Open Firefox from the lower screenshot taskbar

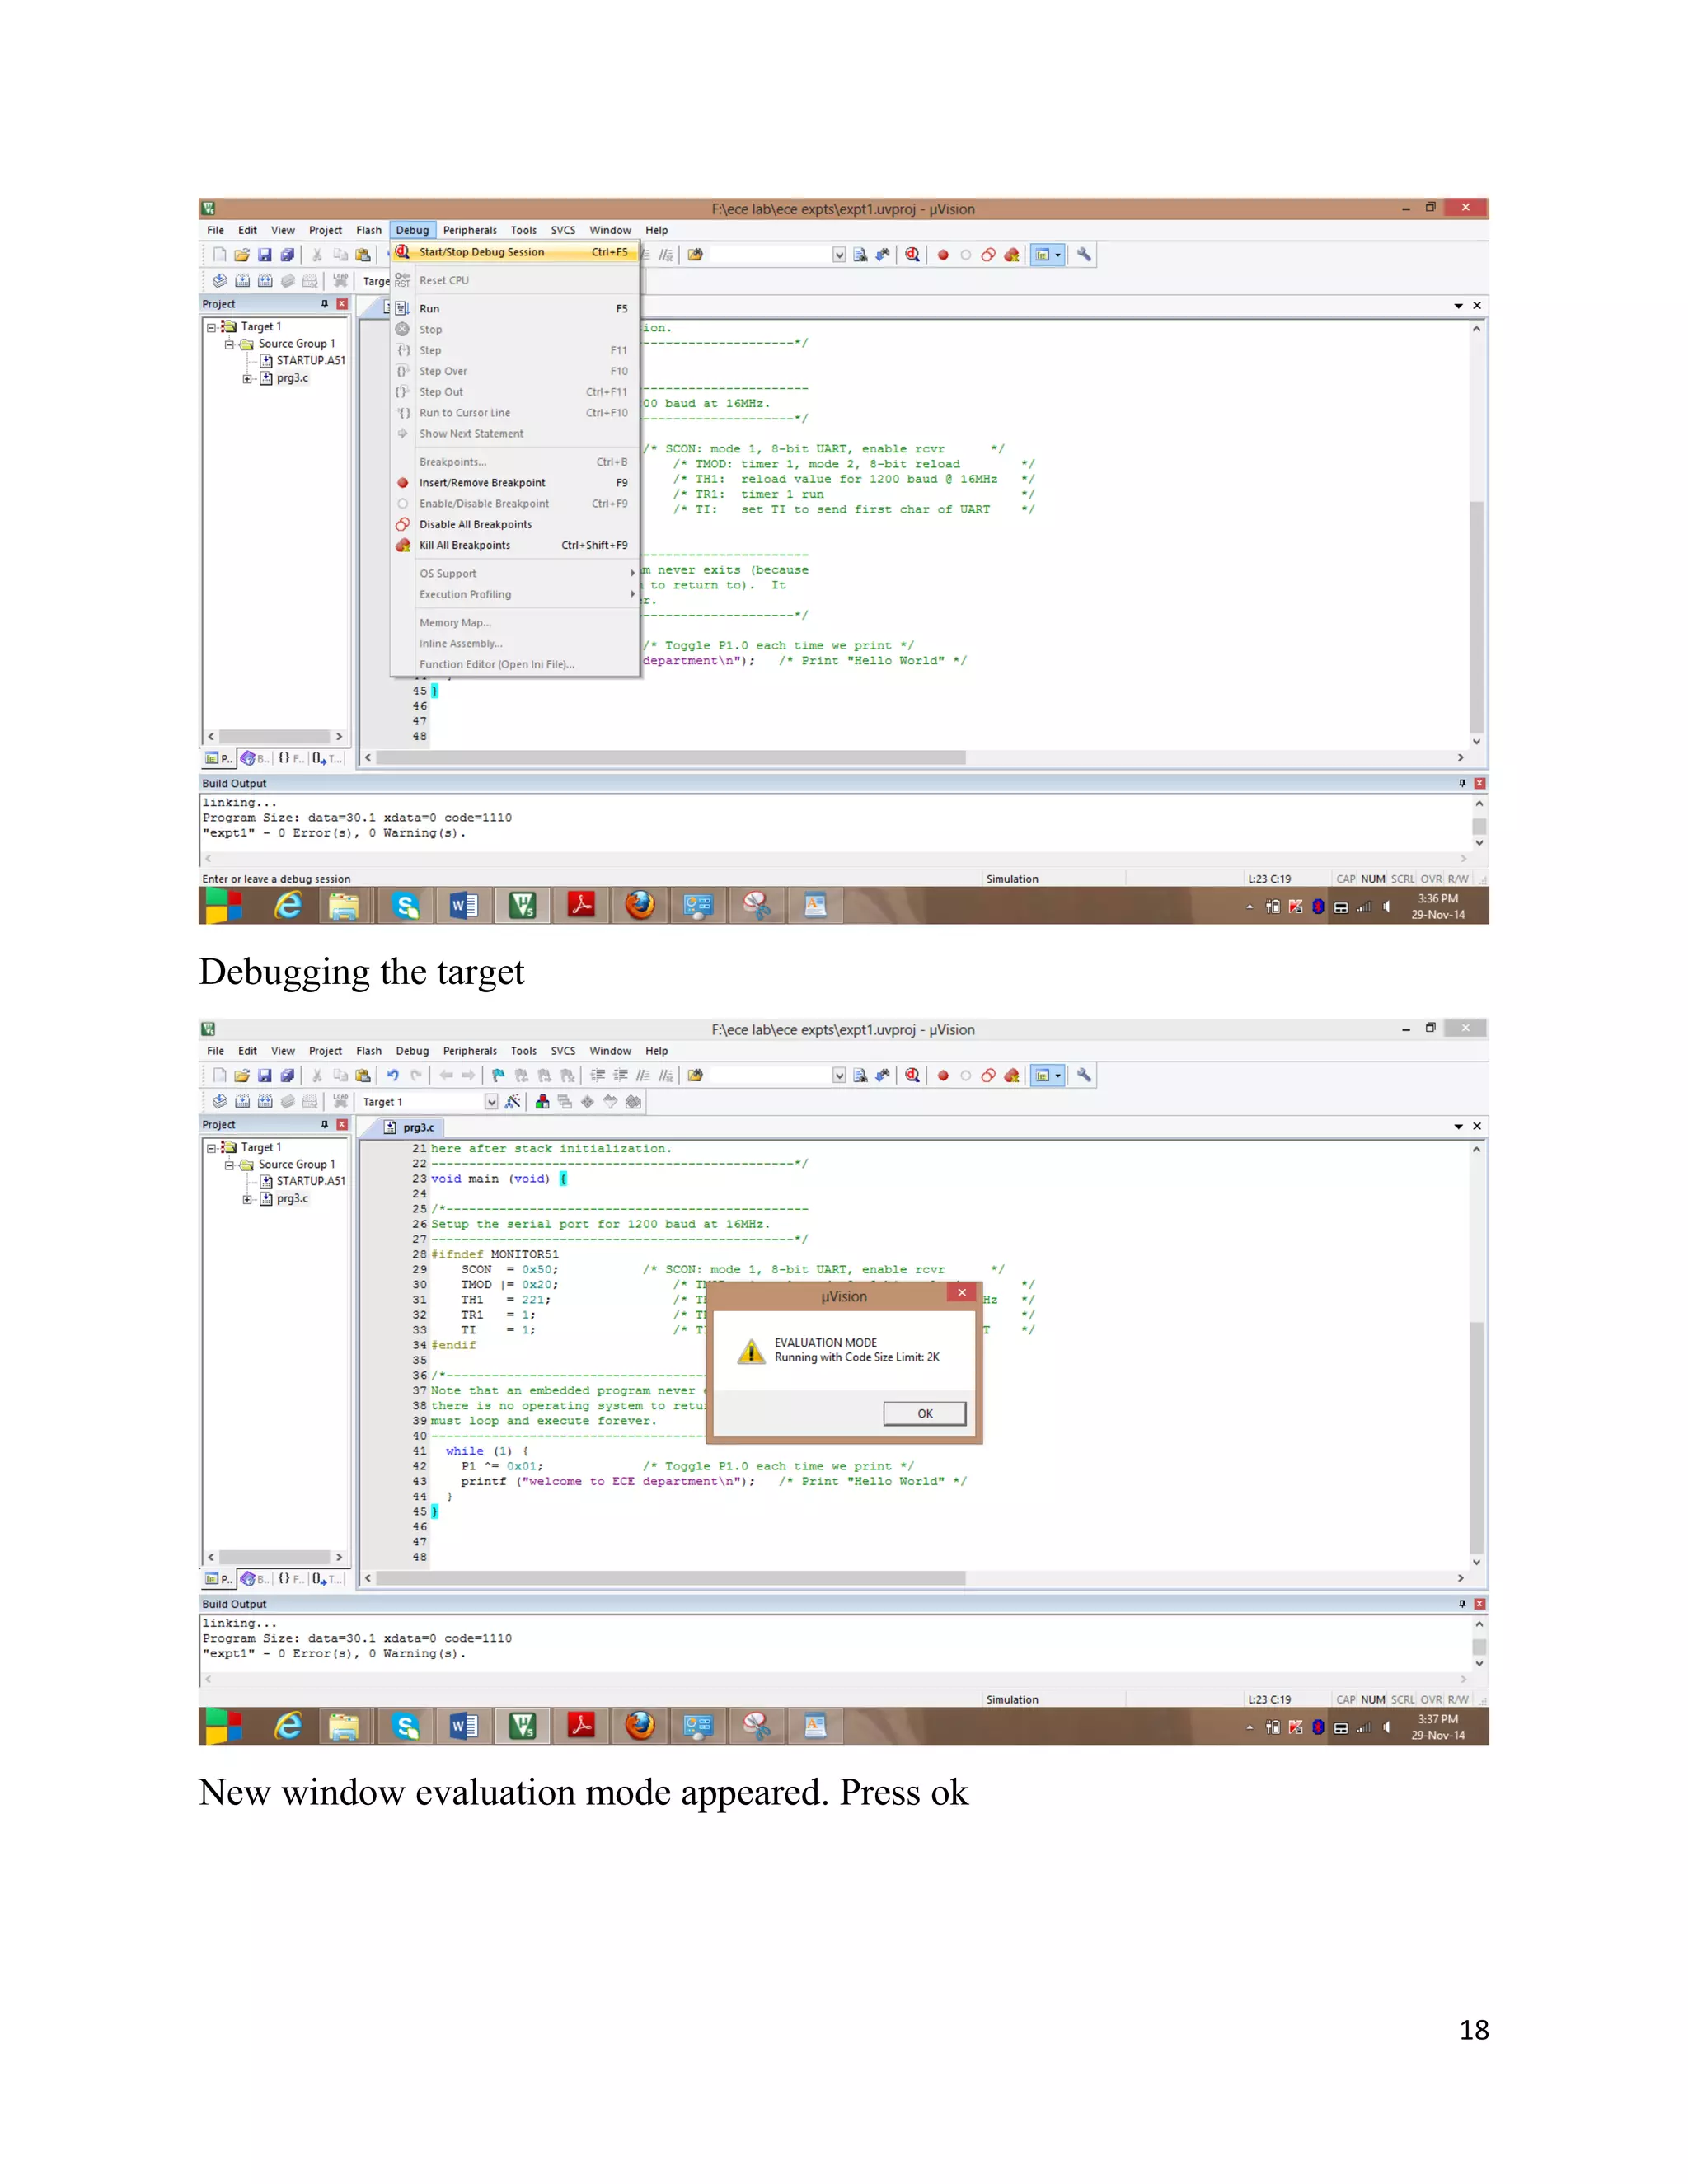pyautogui.click(x=640, y=1726)
